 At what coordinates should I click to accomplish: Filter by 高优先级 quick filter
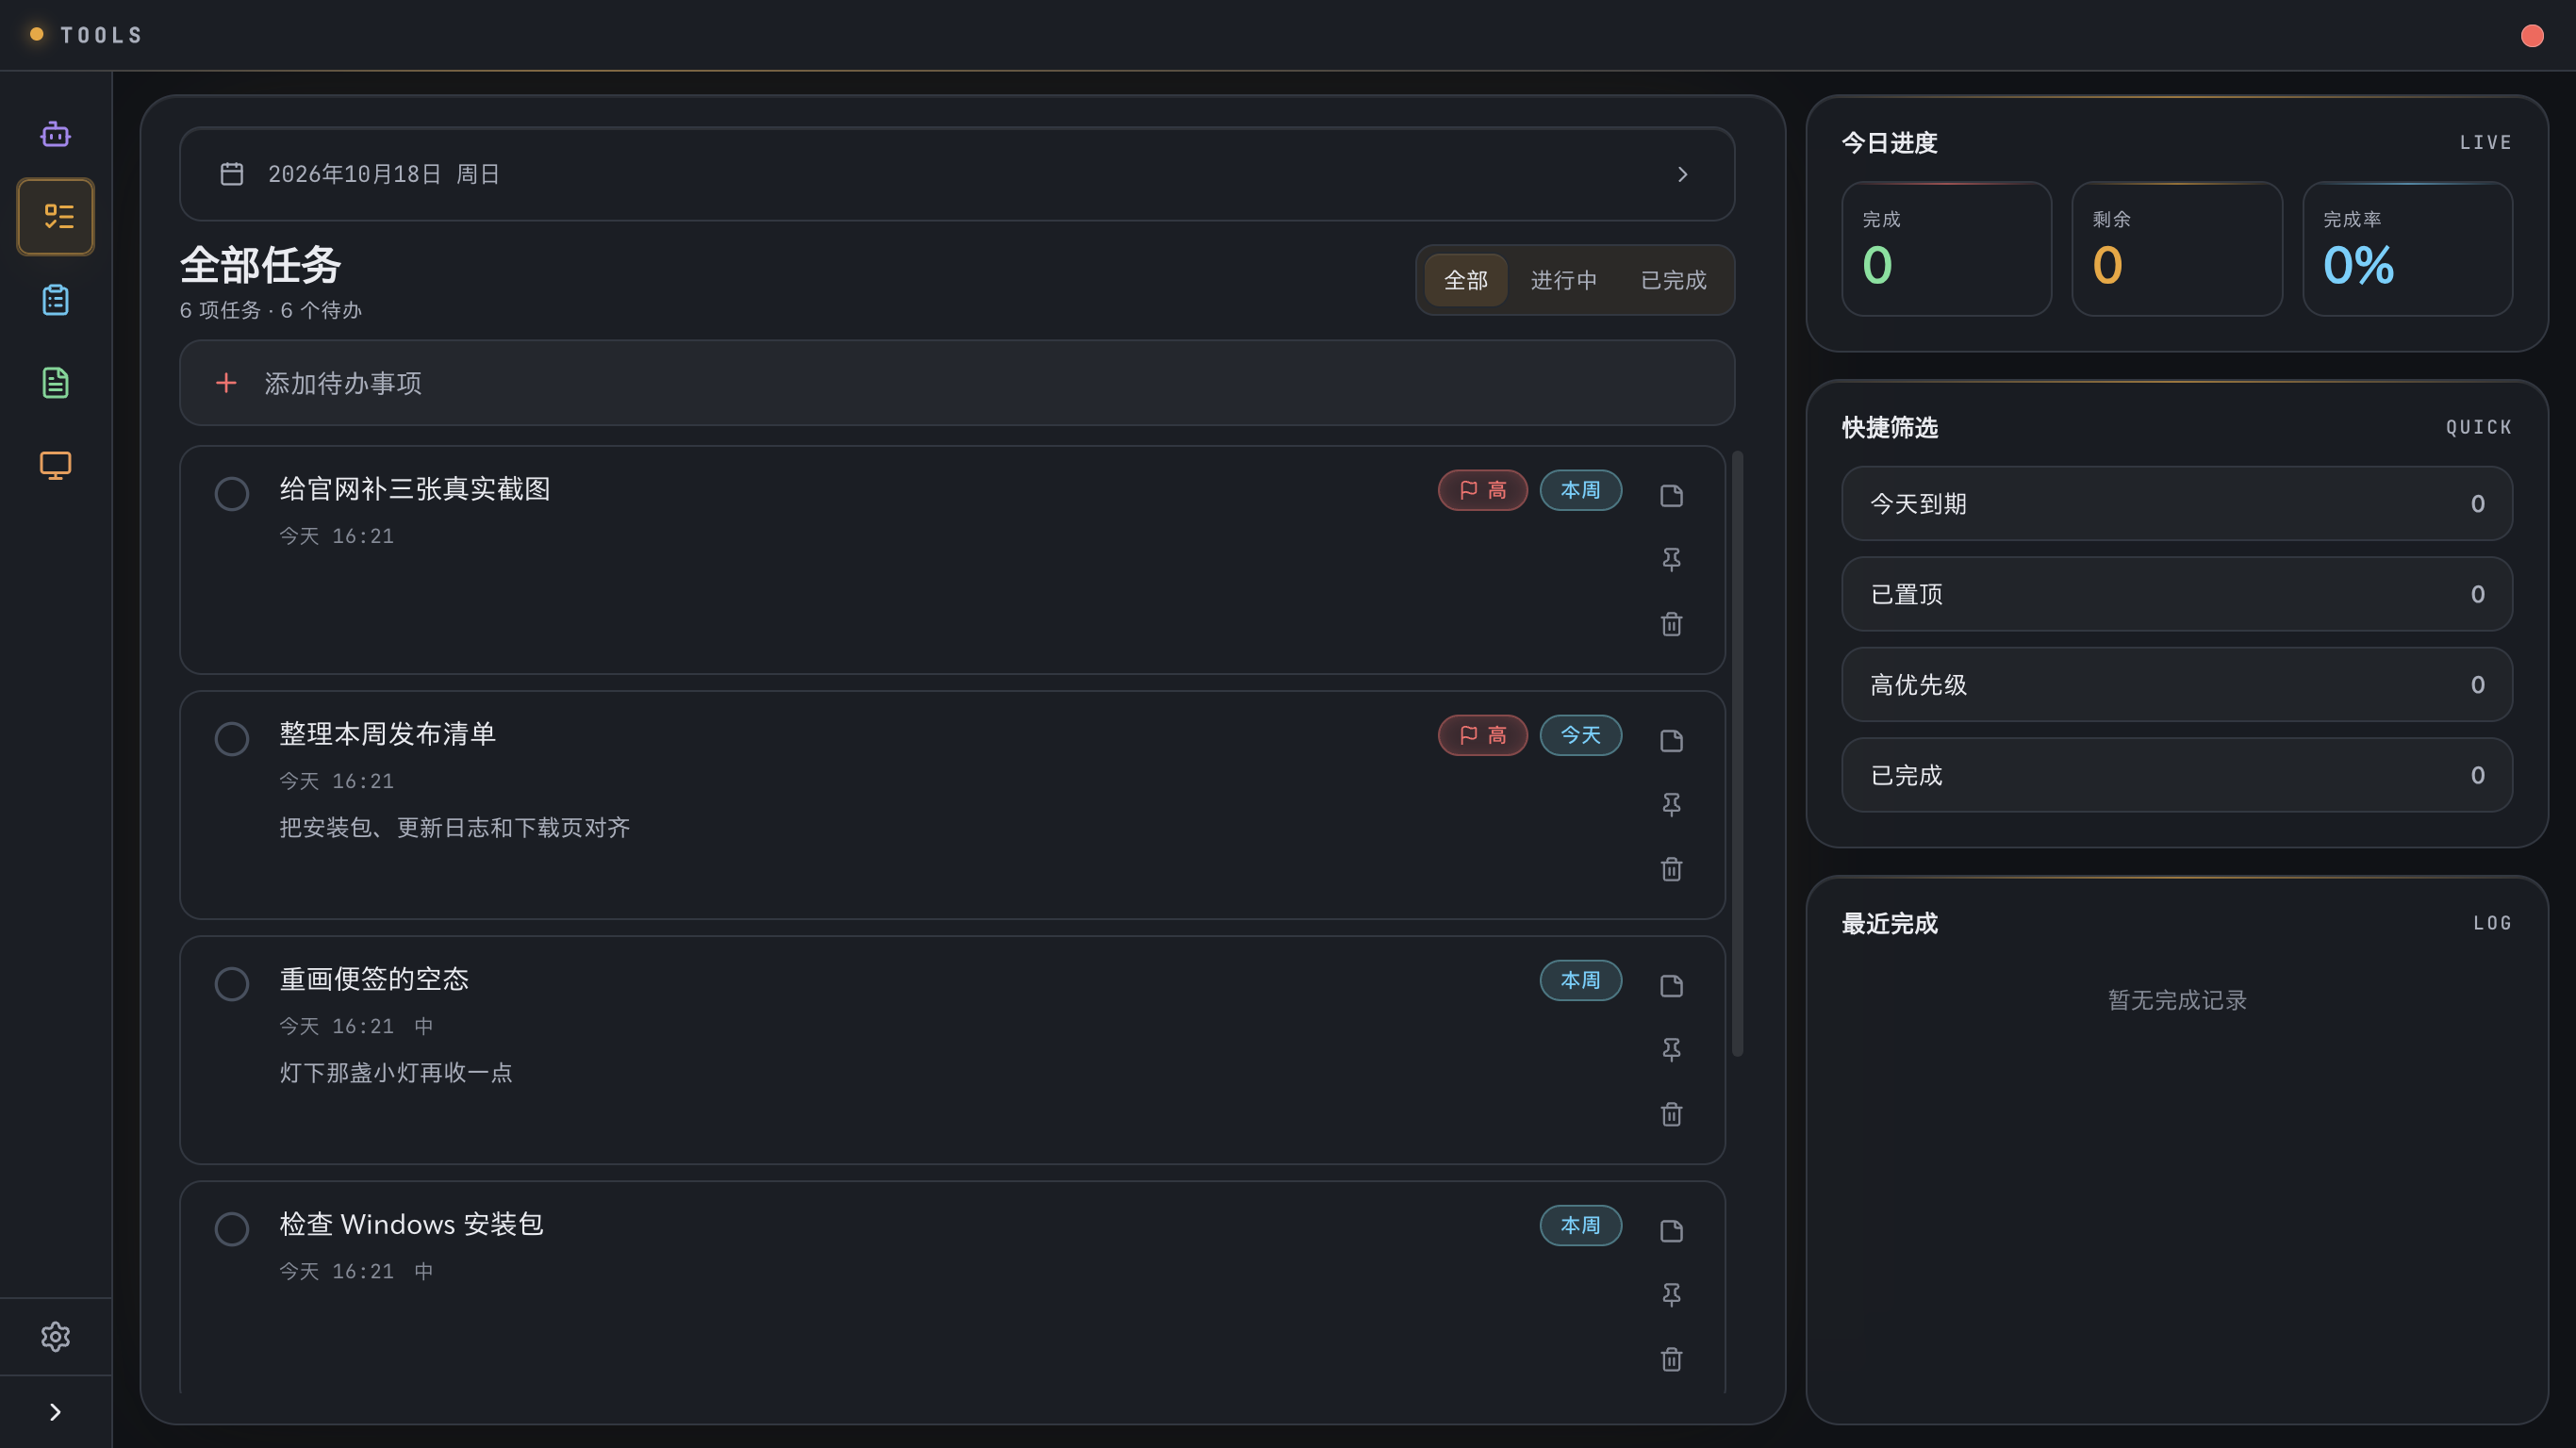click(2176, 684)
